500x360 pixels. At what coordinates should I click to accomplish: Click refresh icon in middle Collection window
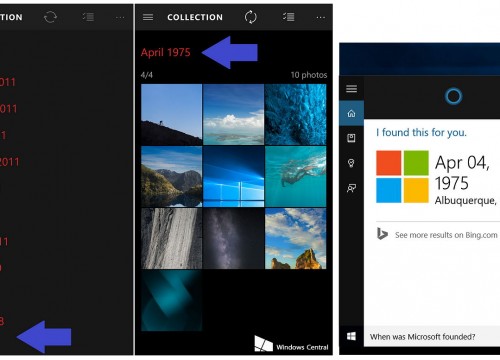point(251,17)
